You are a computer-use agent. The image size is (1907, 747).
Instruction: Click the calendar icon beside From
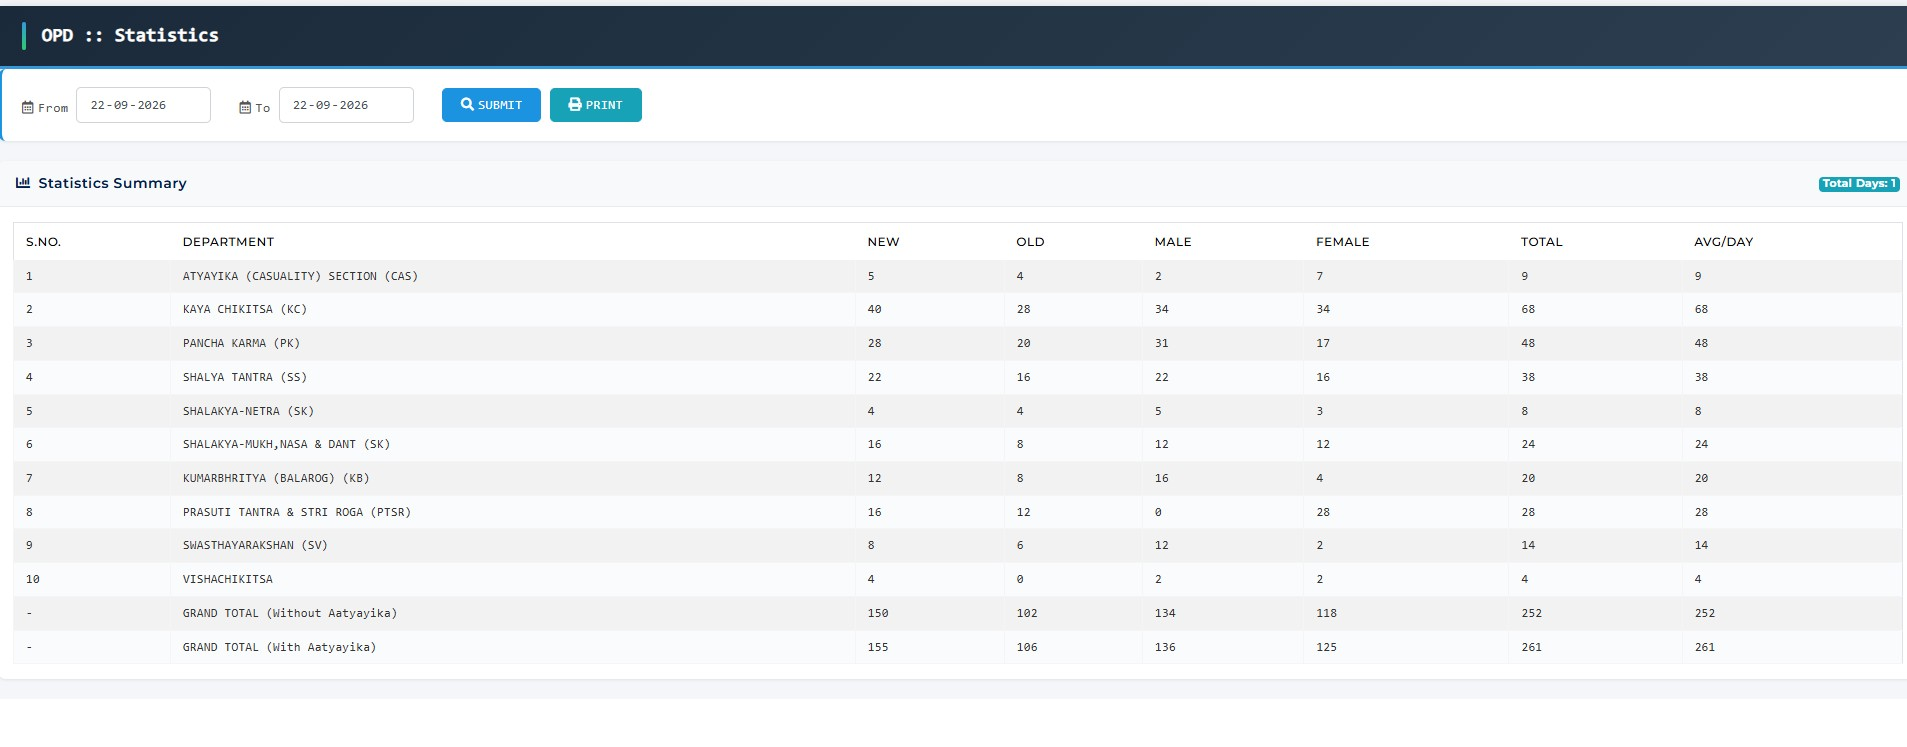[x=28, y=108]
